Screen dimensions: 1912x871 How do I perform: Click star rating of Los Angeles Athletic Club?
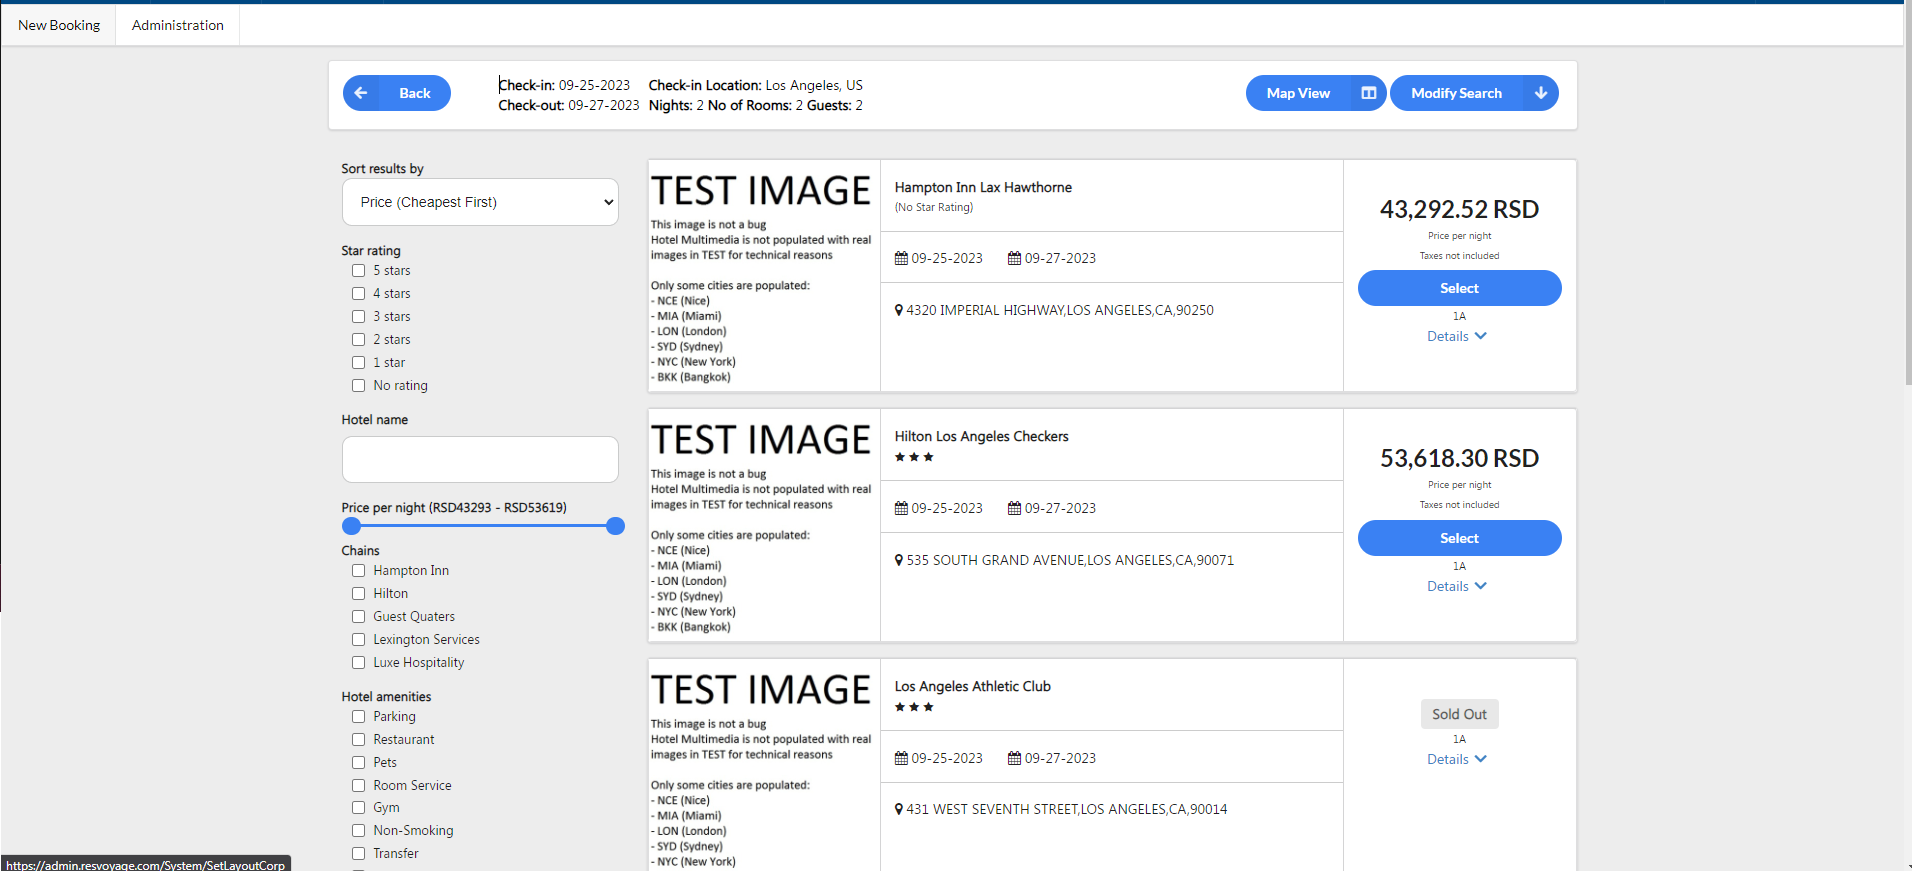click(914, 707)
